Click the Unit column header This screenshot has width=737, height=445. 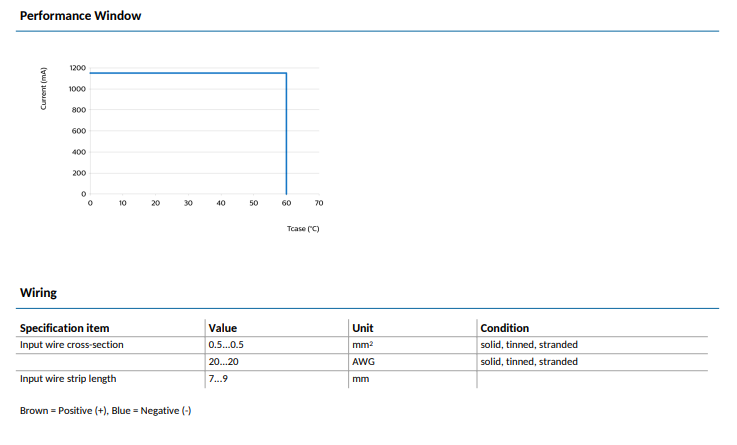(x=363, y=328)
